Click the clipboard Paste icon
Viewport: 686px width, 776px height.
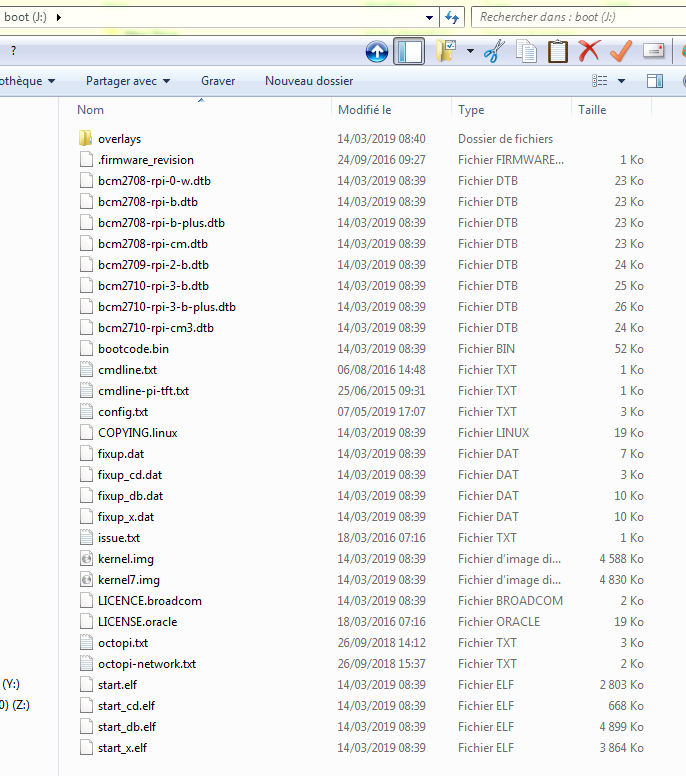[x=558, y=51]
